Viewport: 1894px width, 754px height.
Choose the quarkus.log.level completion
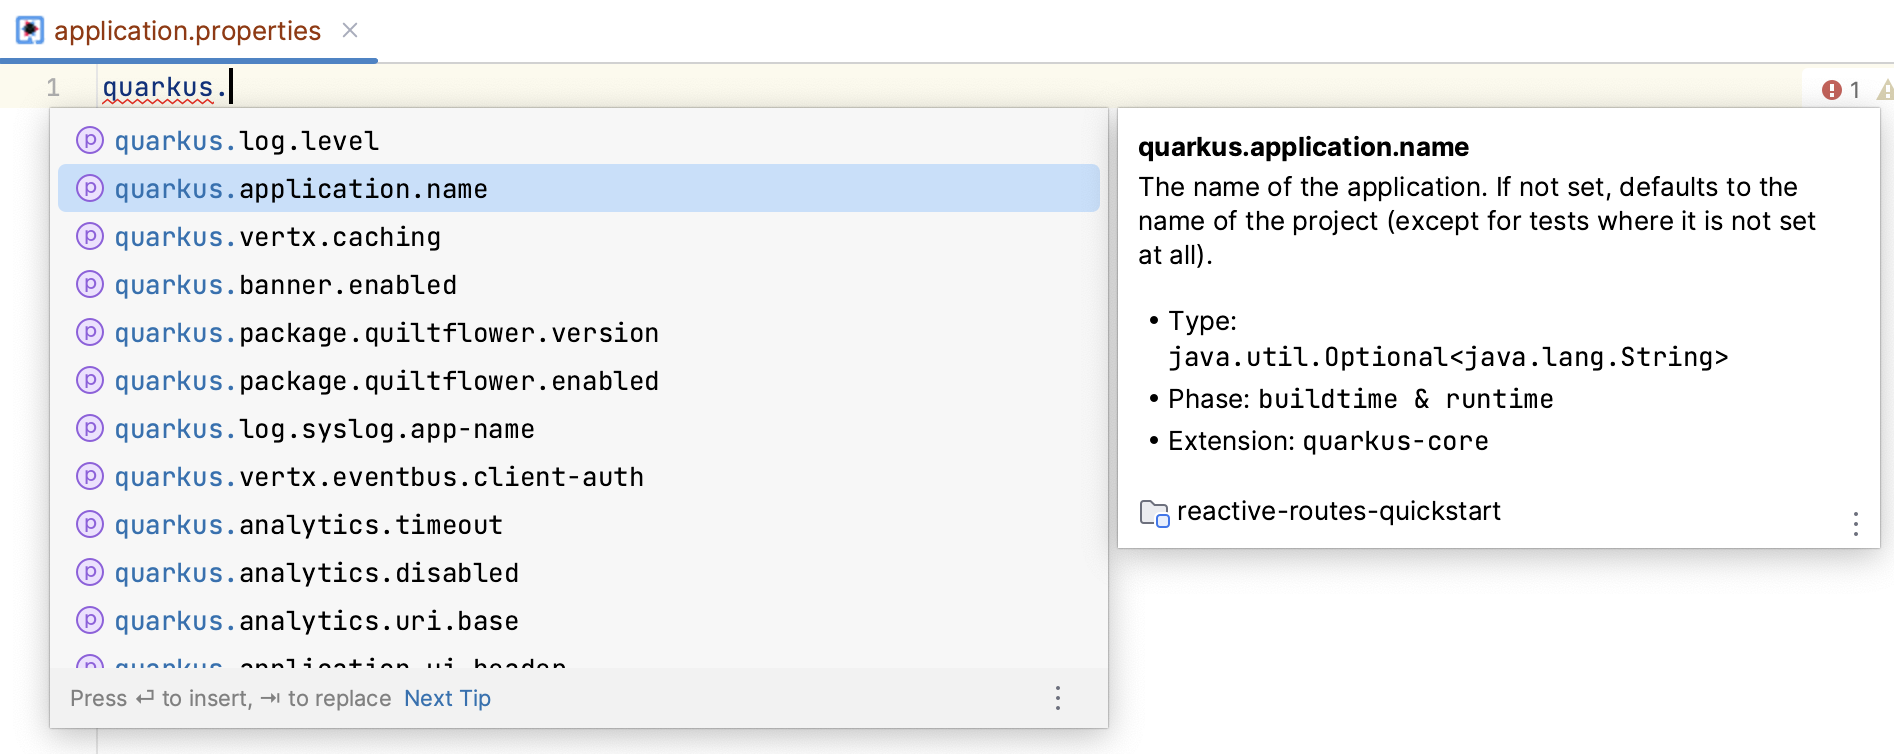[x=579, y=141]
